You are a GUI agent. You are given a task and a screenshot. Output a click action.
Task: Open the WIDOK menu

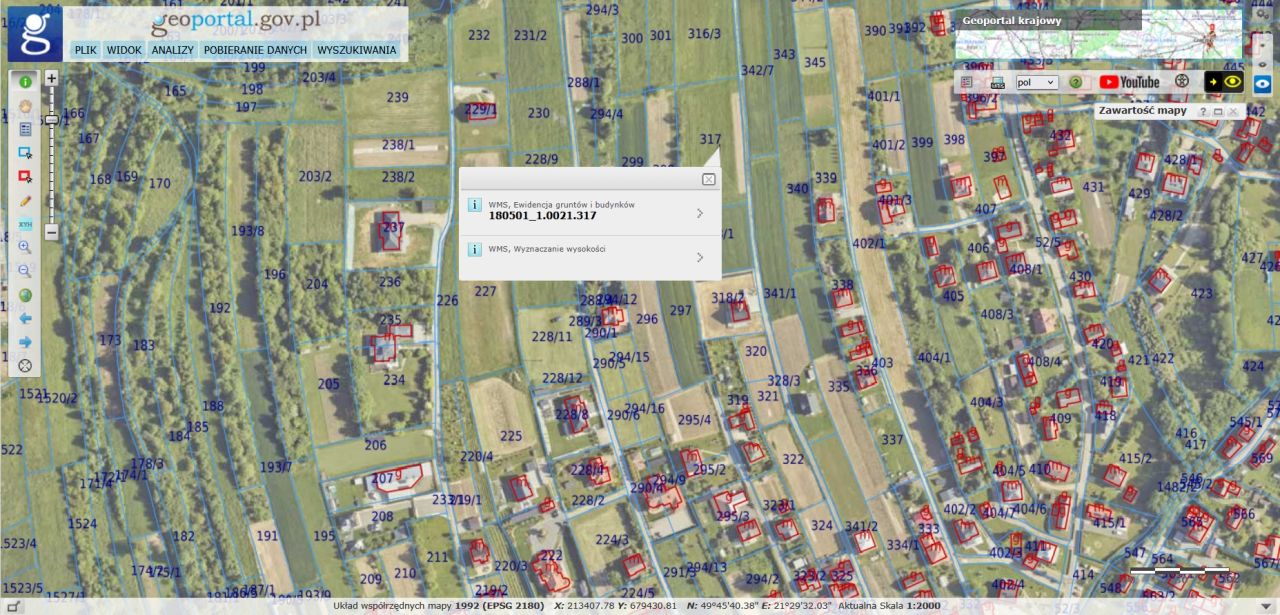[124, 50]
